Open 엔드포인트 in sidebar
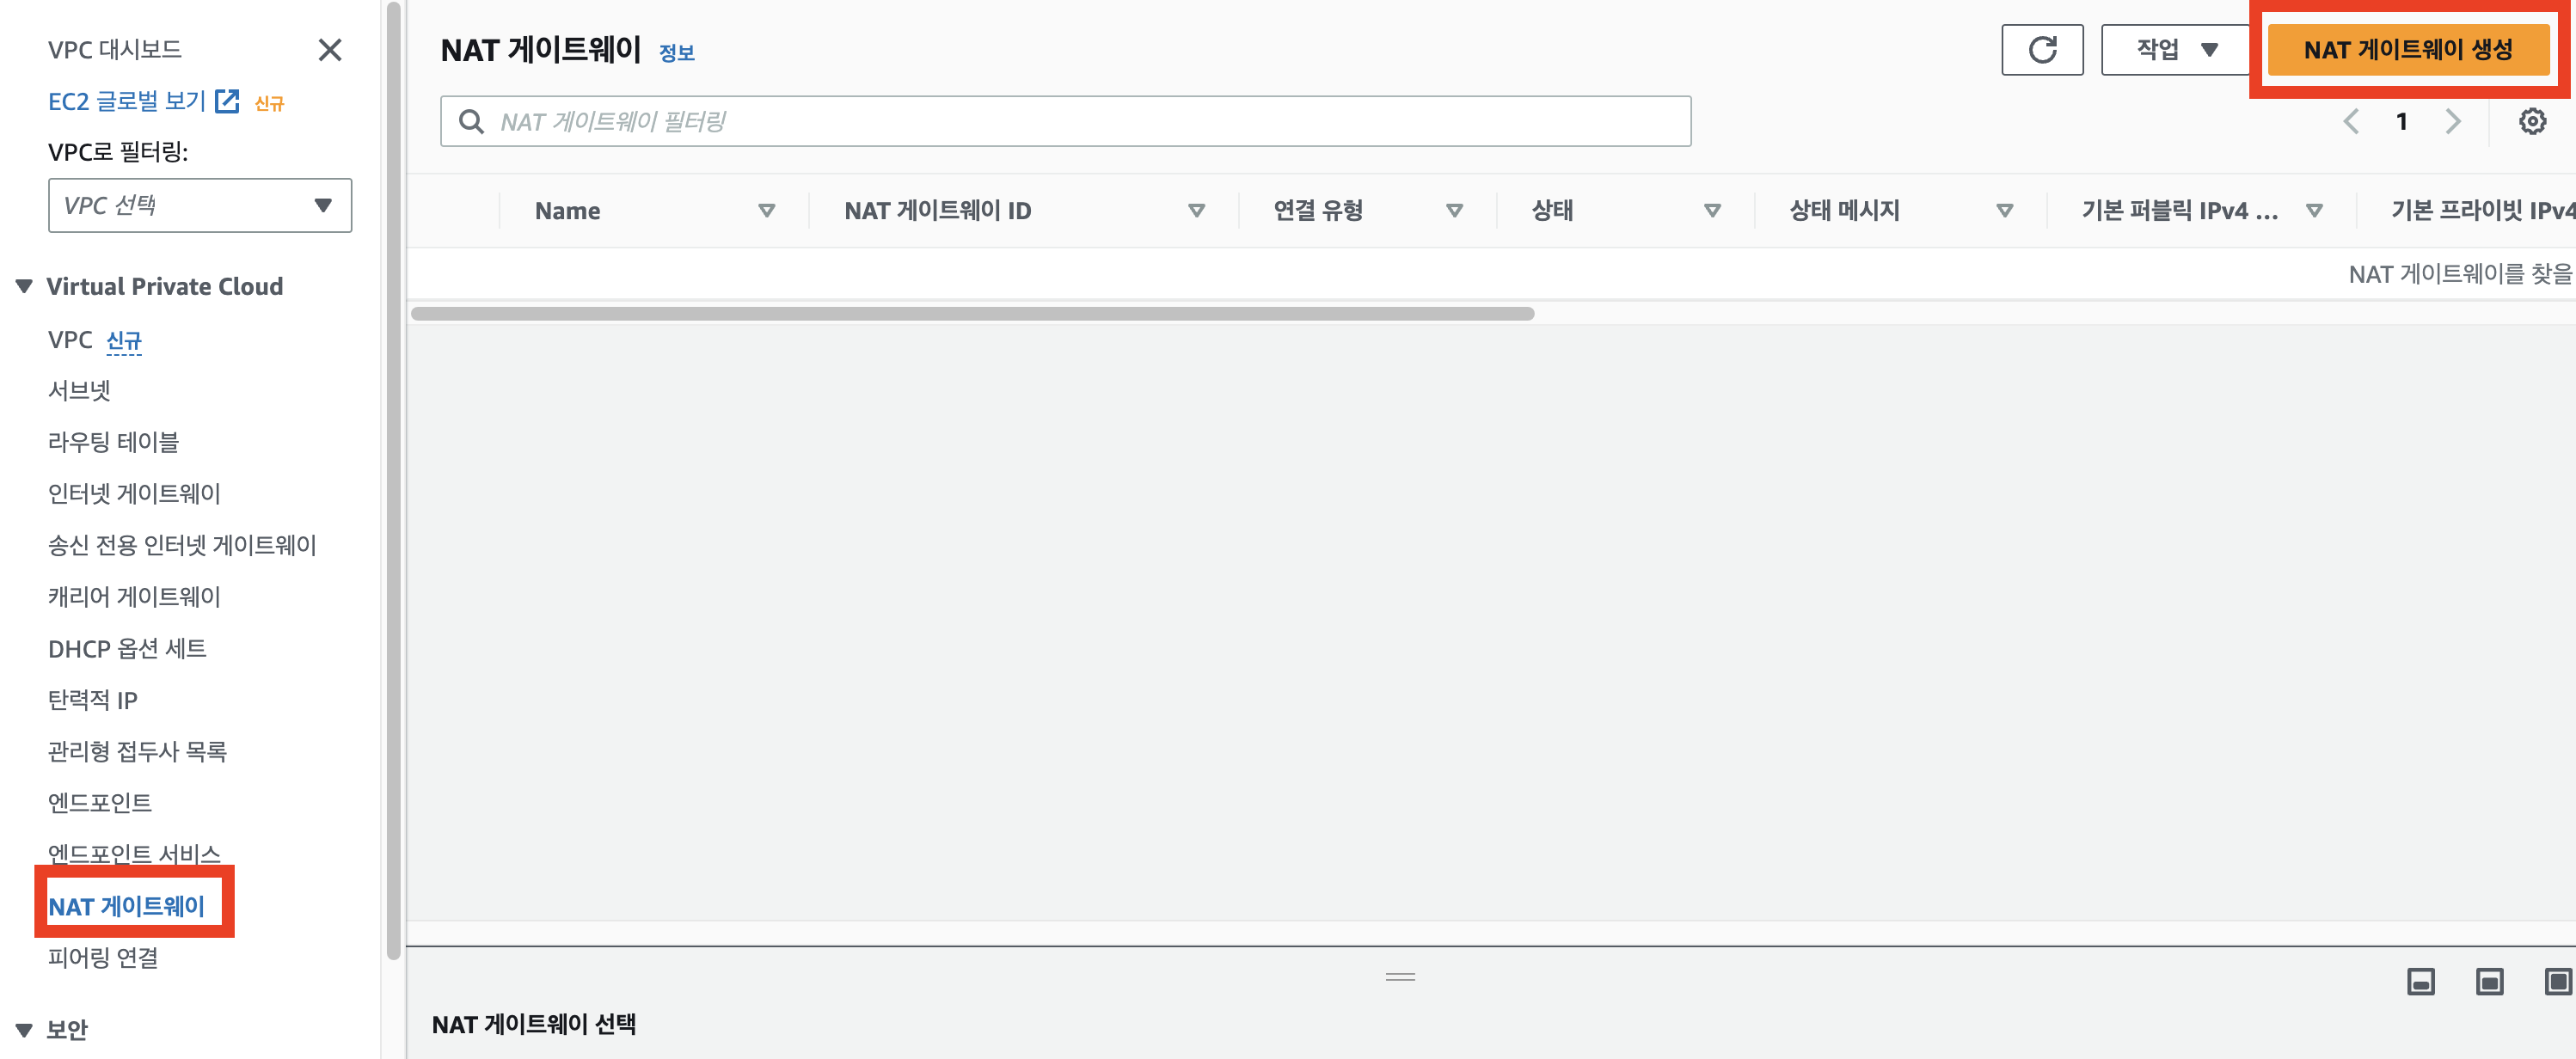 pos(100,803)
